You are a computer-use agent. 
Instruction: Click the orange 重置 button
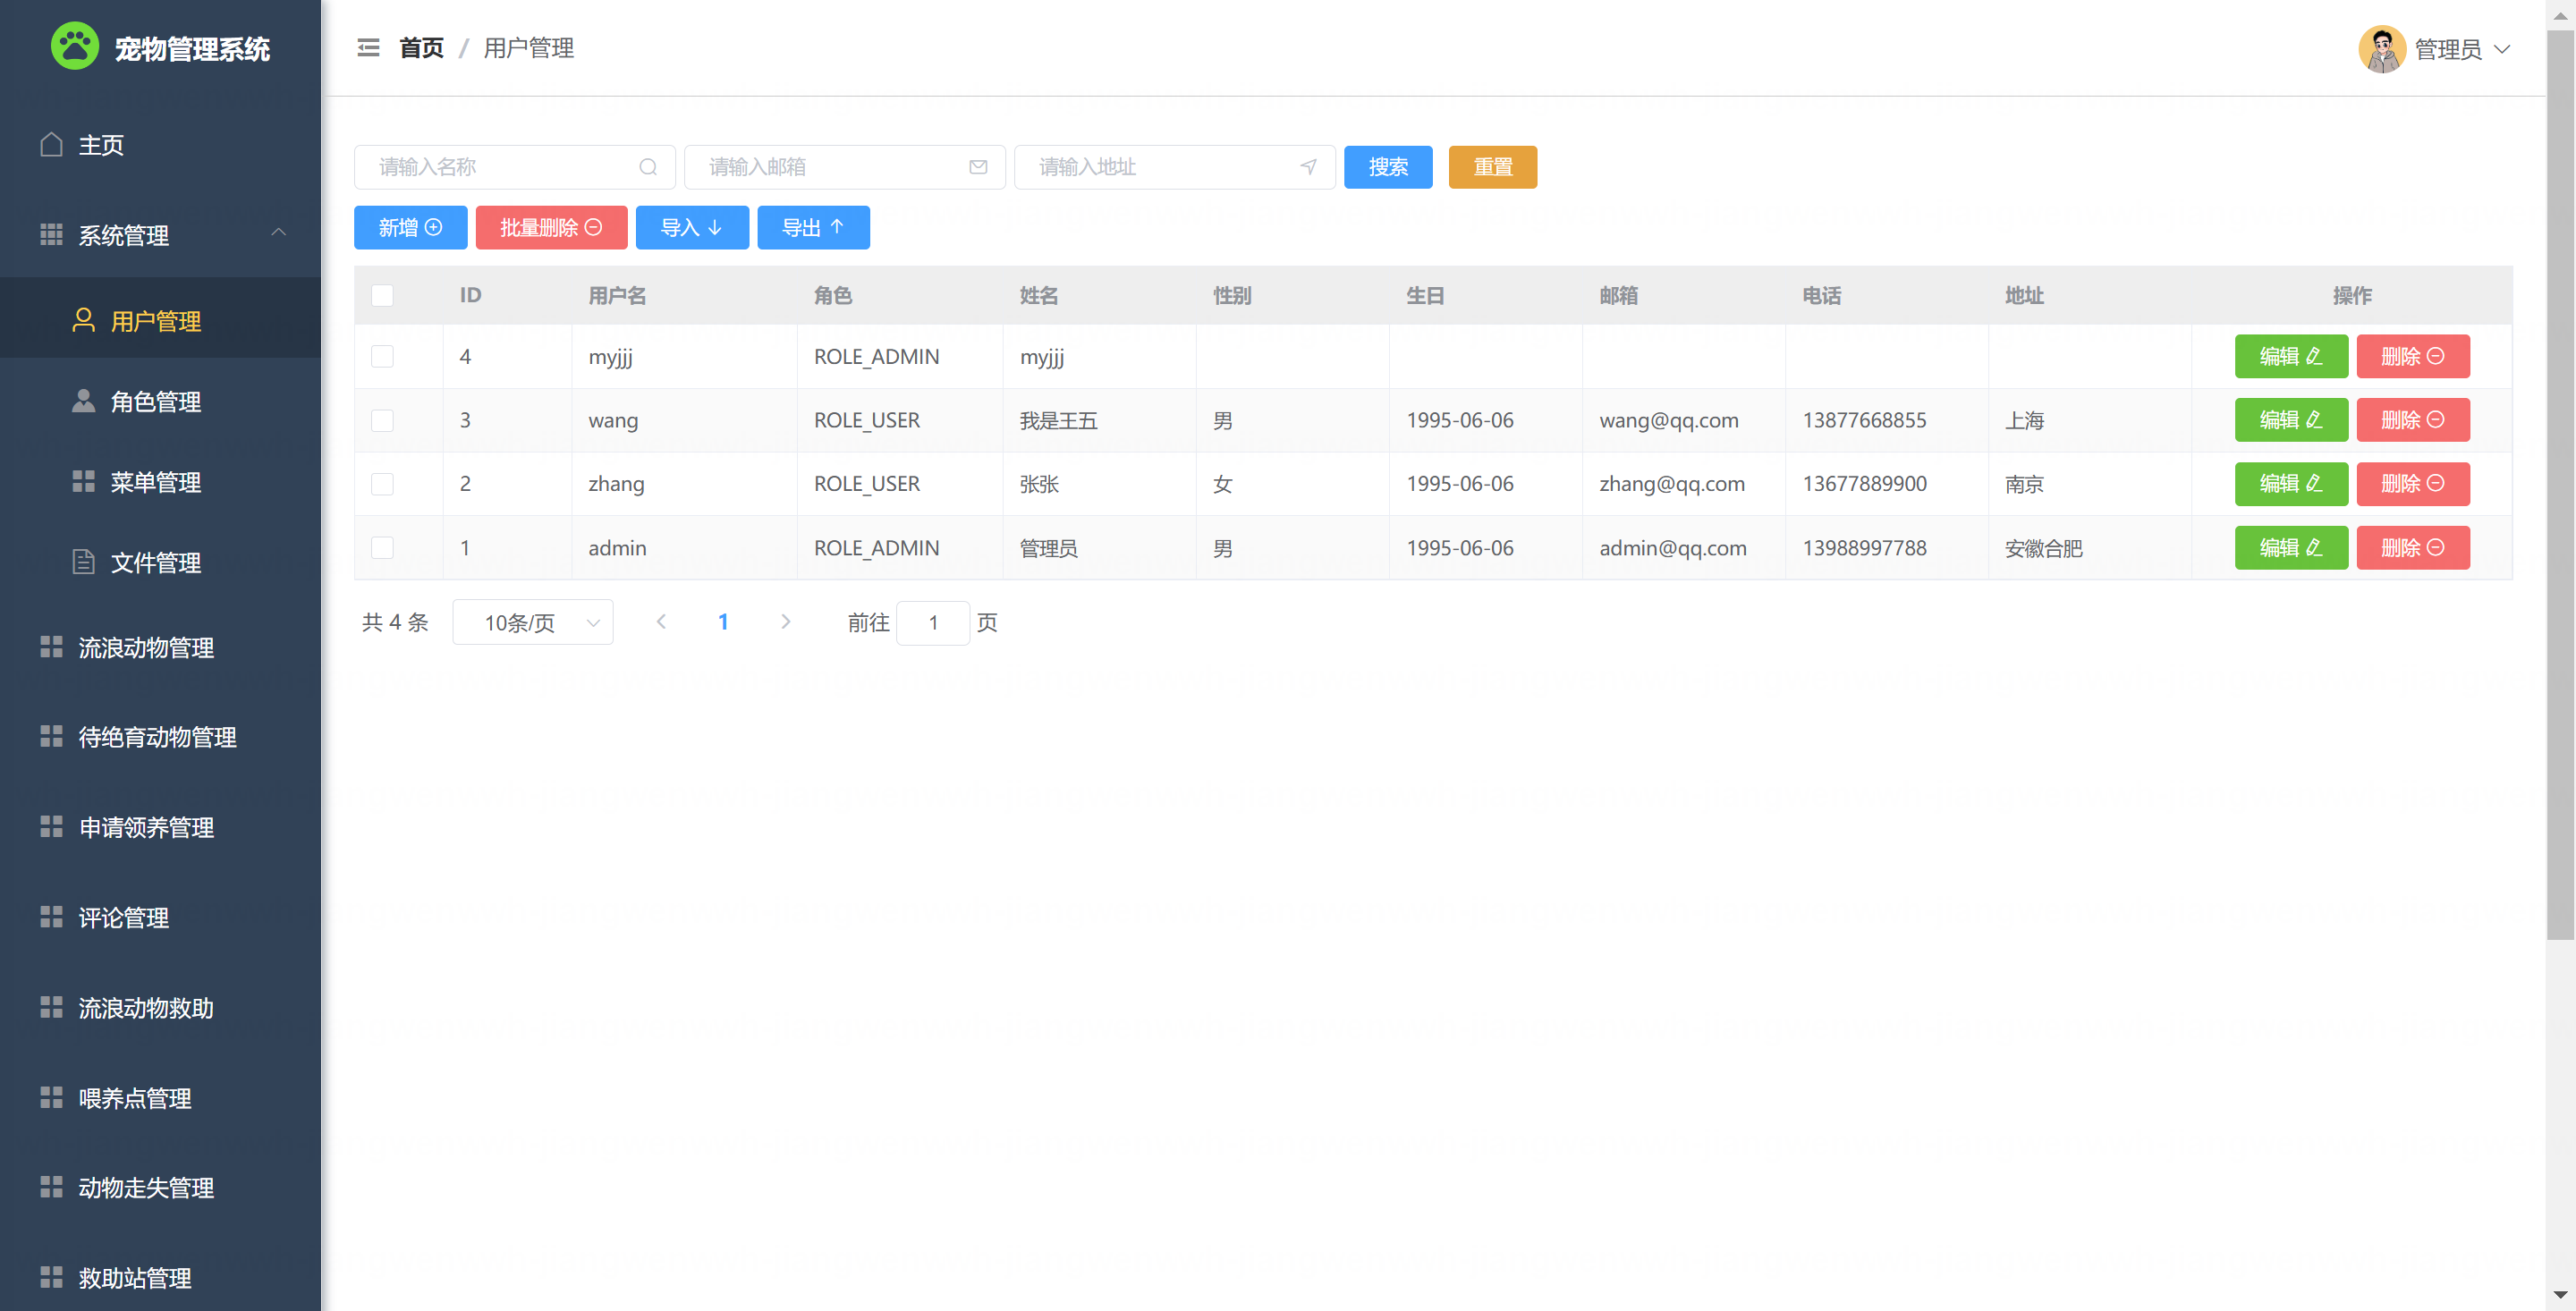(1492, 167)
